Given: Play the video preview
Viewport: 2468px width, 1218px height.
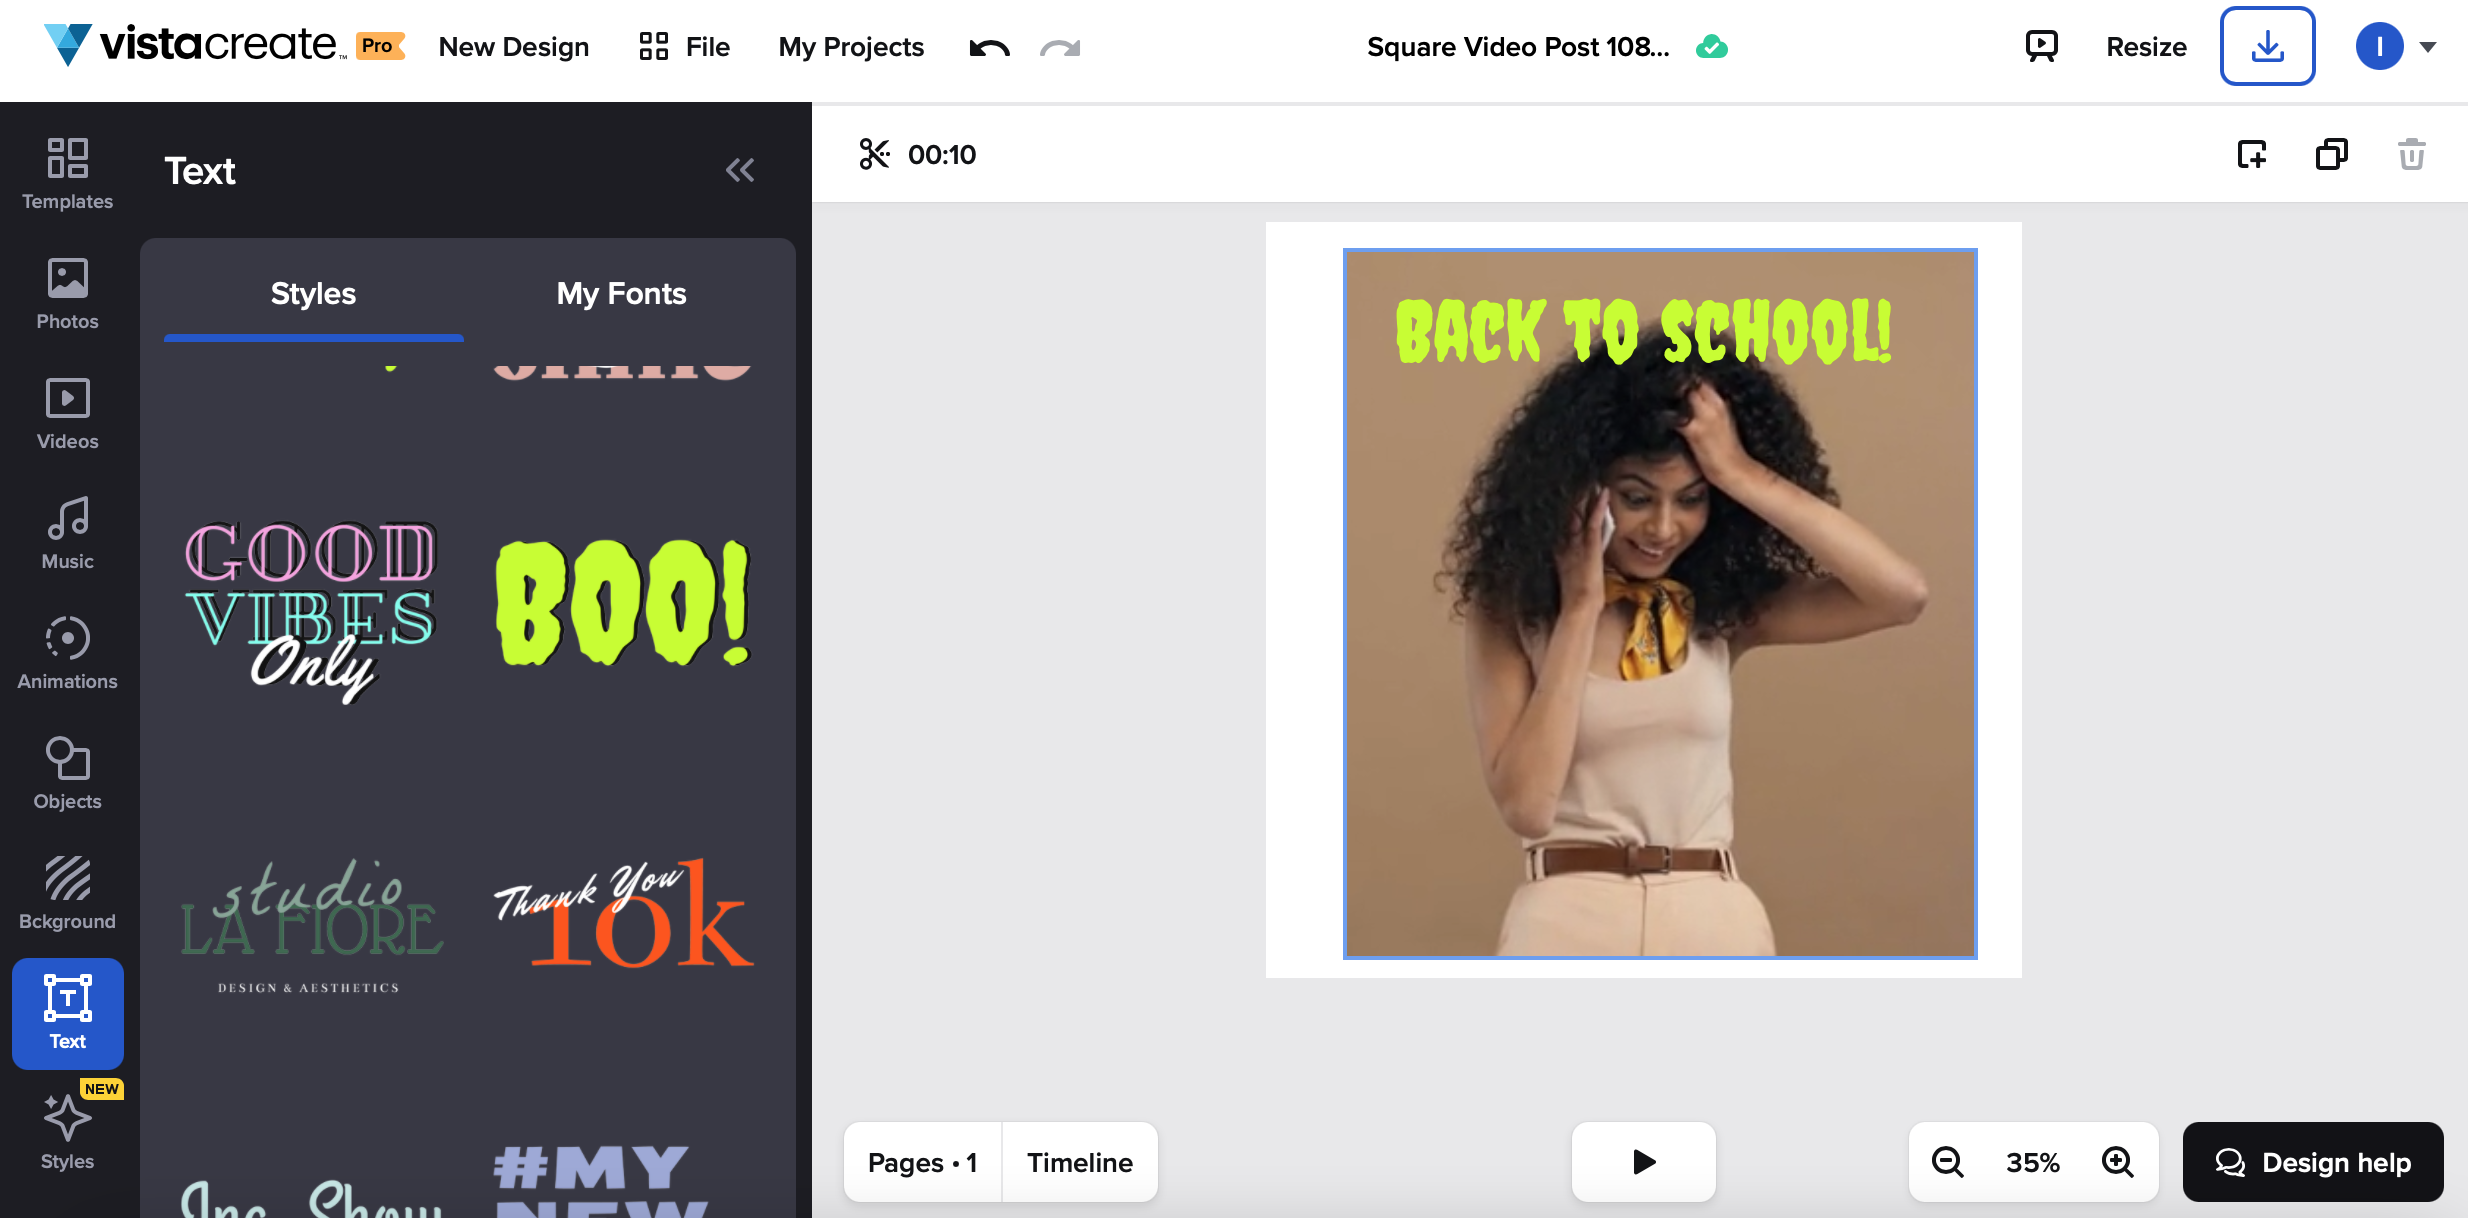Looking at the screenshot, I should pos(1643,1162).
